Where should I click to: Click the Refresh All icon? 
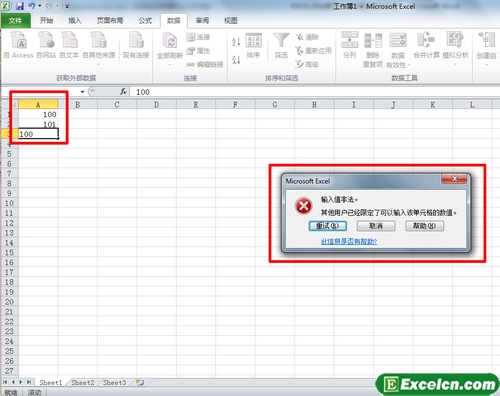coord(170,41)
